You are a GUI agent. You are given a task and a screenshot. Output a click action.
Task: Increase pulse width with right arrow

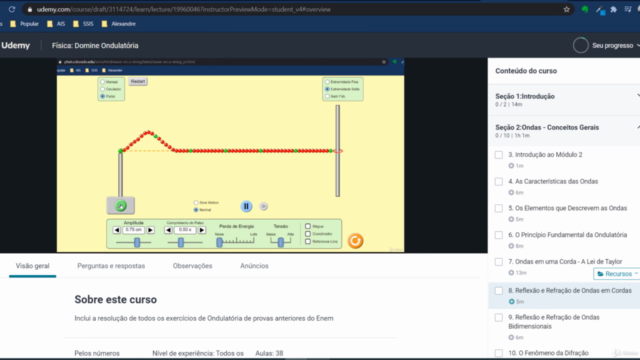[x=202, y=230]
